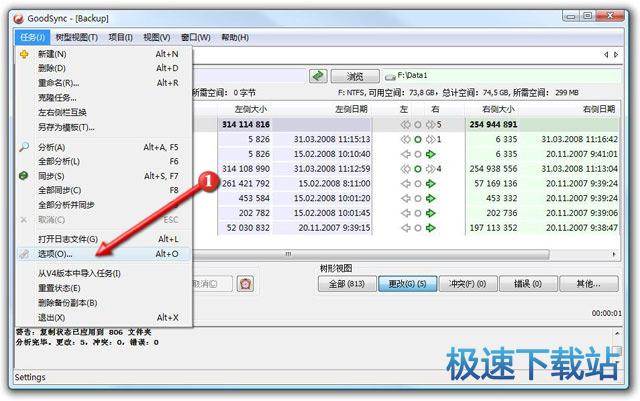Select date cell 20.11.2007 9:38:47
The image size is (640, 401).
[582, 228]
